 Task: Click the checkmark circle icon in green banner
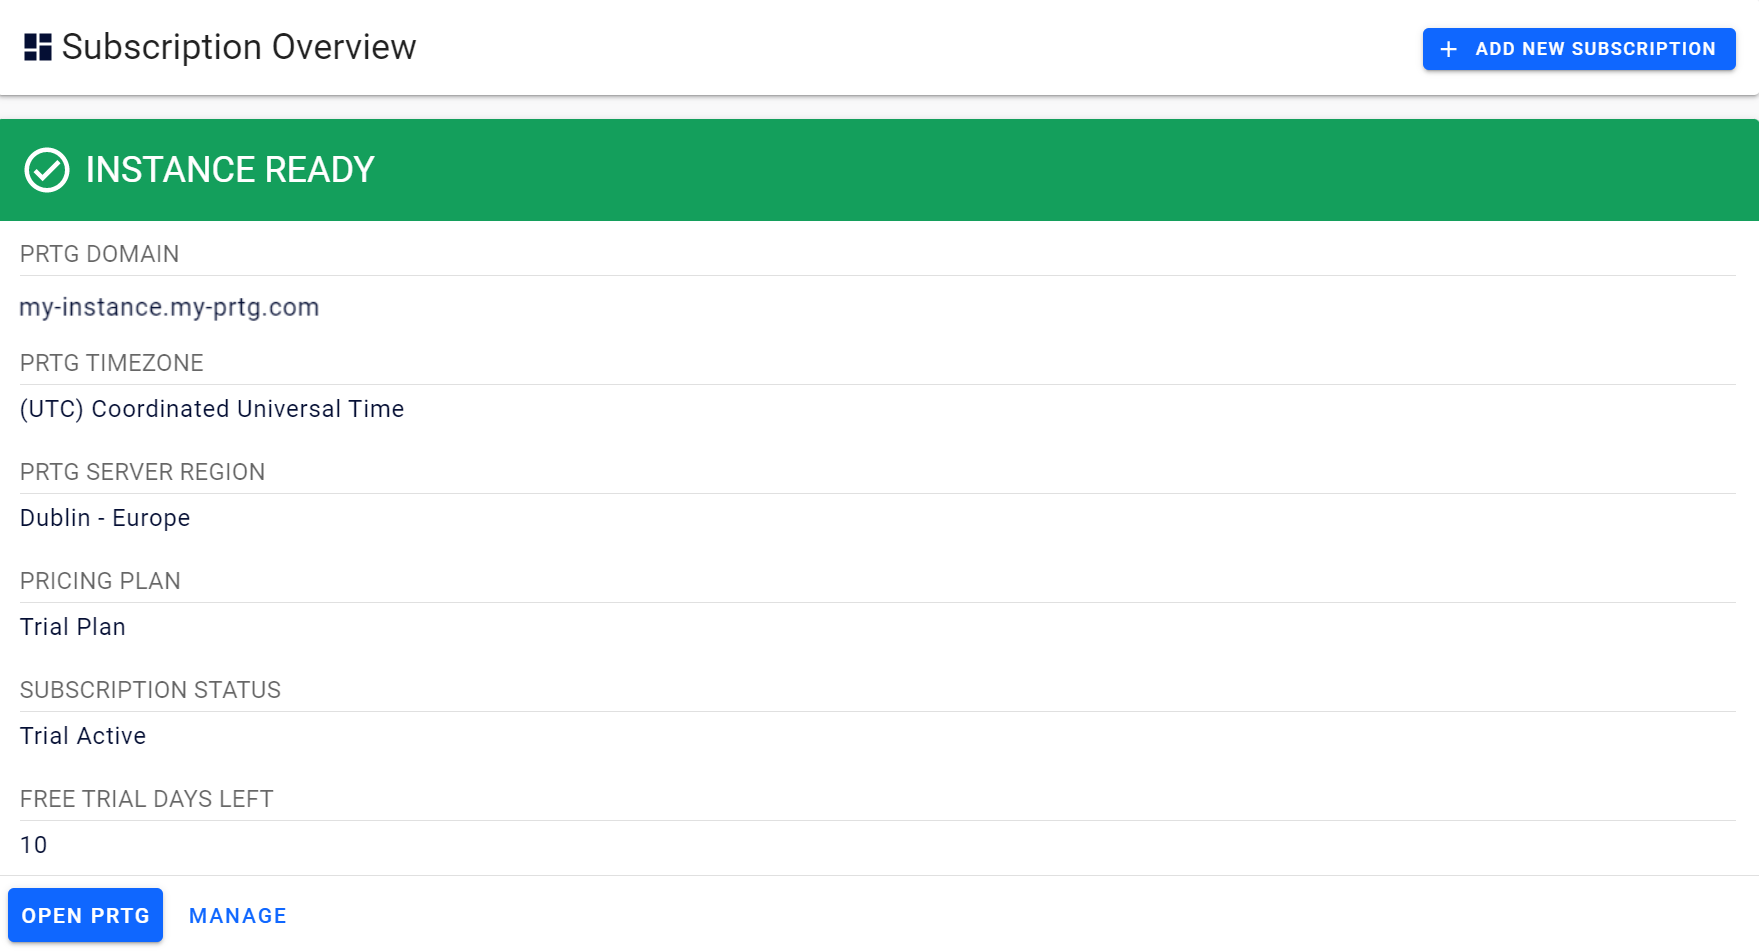coord(47,170)
